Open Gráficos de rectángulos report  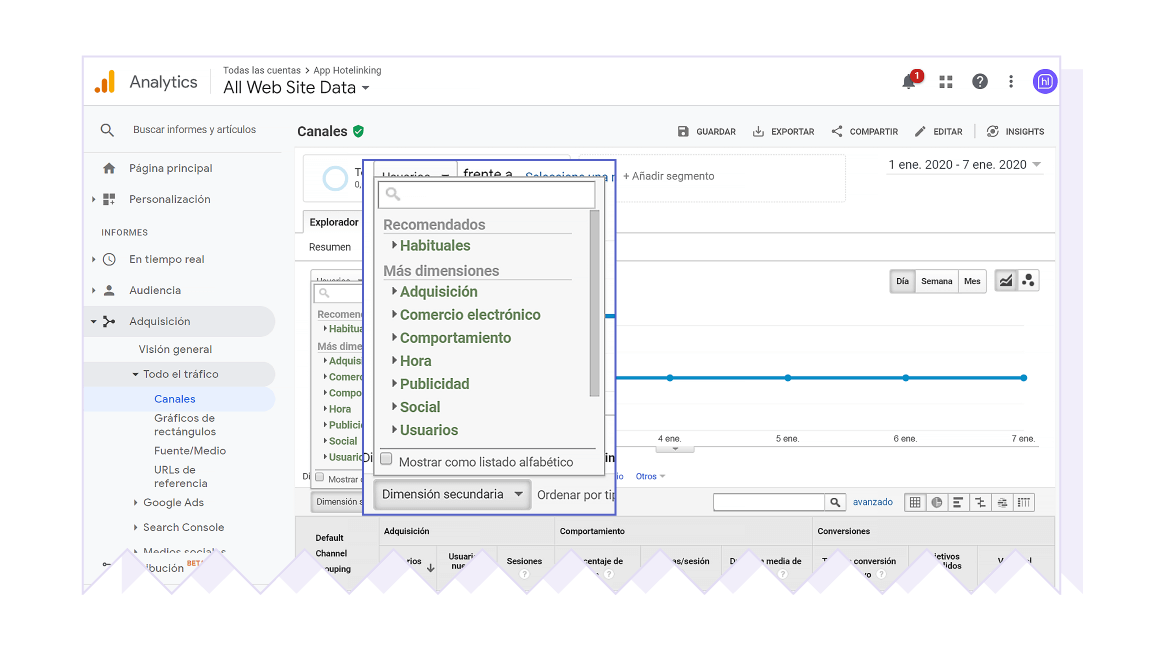[184, 425]
